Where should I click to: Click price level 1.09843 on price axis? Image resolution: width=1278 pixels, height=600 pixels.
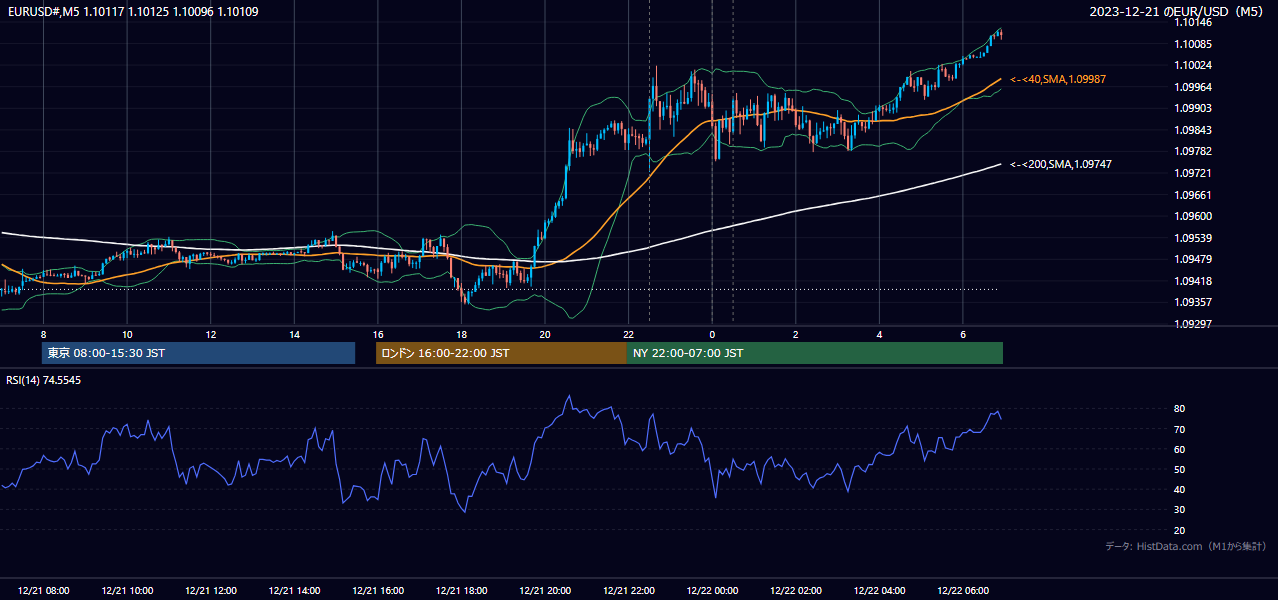point(1192,130)
